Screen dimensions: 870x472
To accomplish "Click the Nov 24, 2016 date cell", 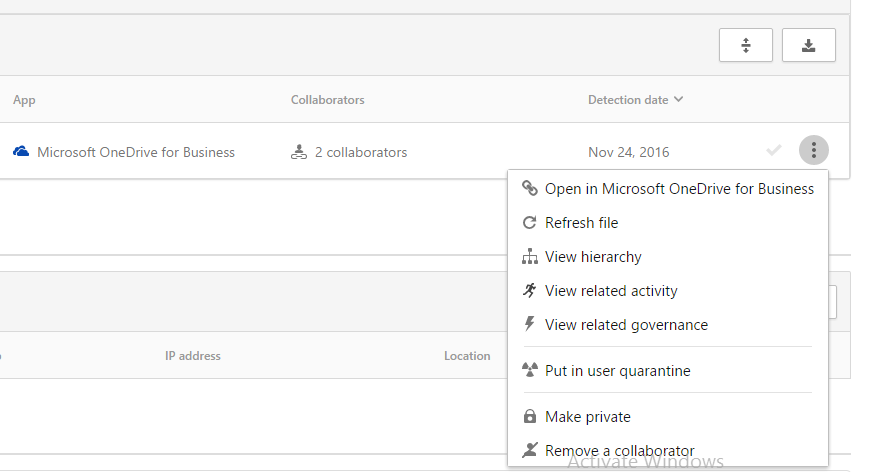I will pos(629,152).
